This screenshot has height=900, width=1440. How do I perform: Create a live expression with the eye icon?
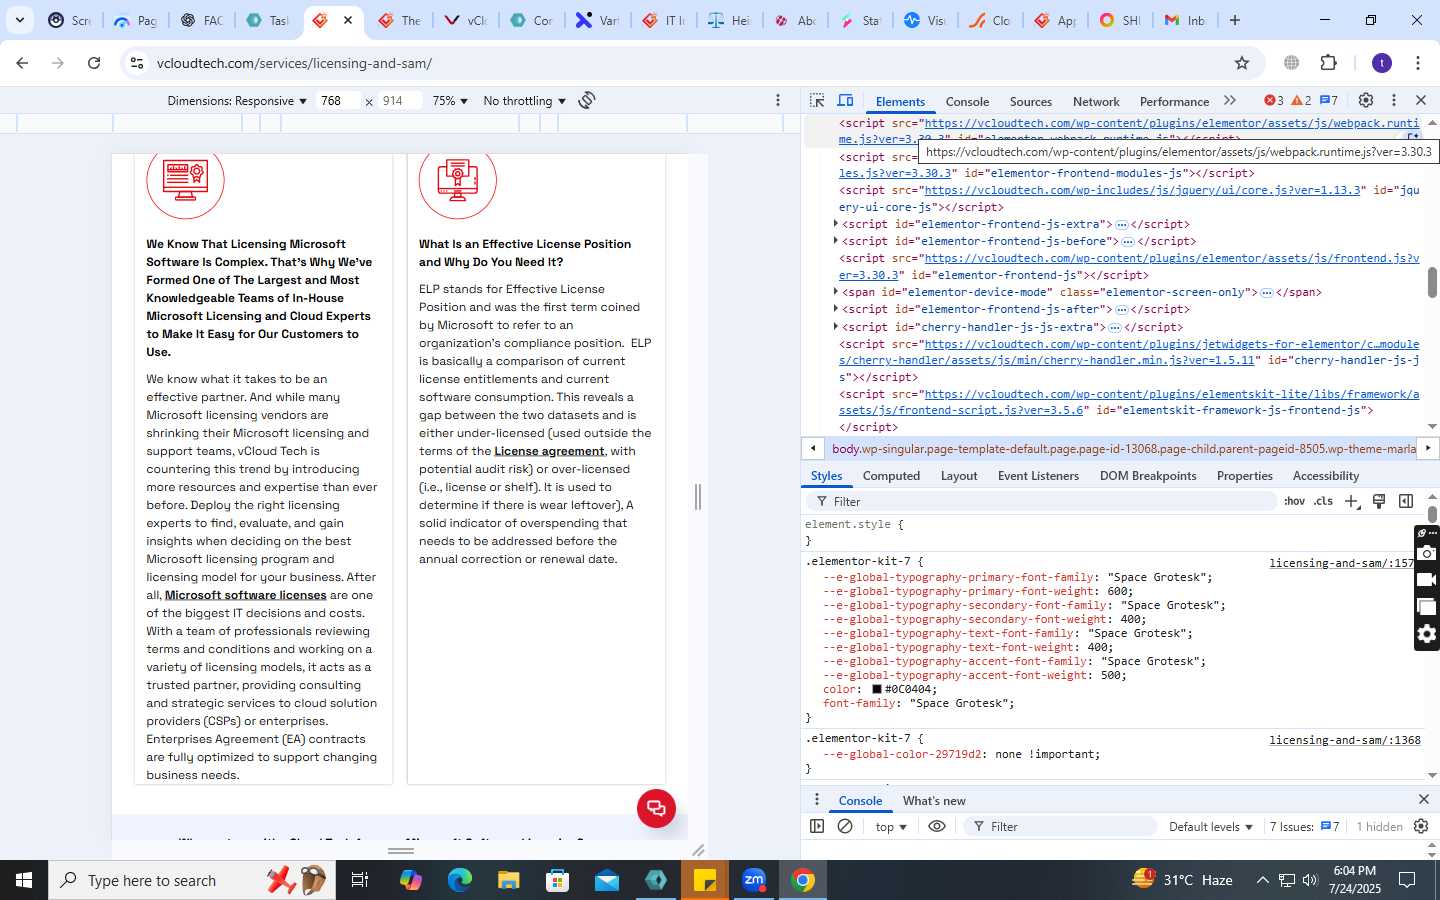[x=937, y=826]
